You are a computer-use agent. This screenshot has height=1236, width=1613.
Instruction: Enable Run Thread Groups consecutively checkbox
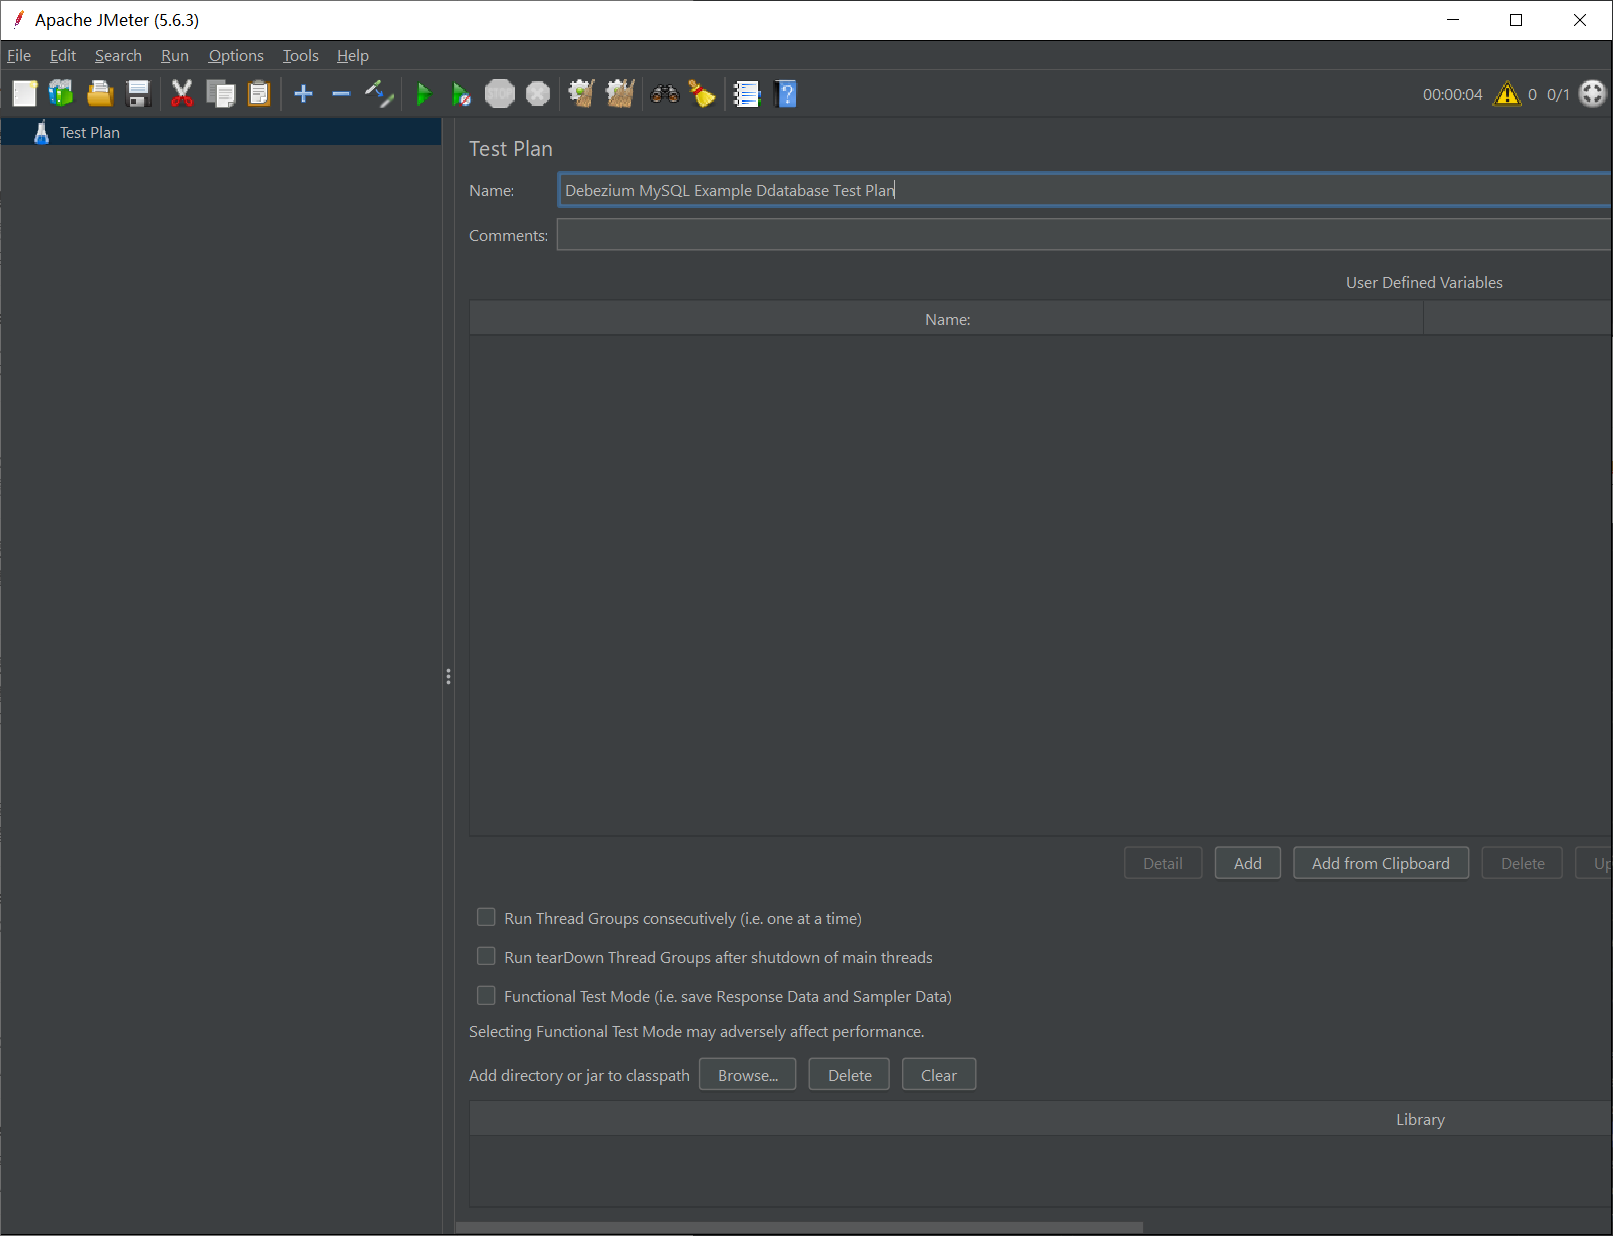pyautogui.click(x=486, y=917)
